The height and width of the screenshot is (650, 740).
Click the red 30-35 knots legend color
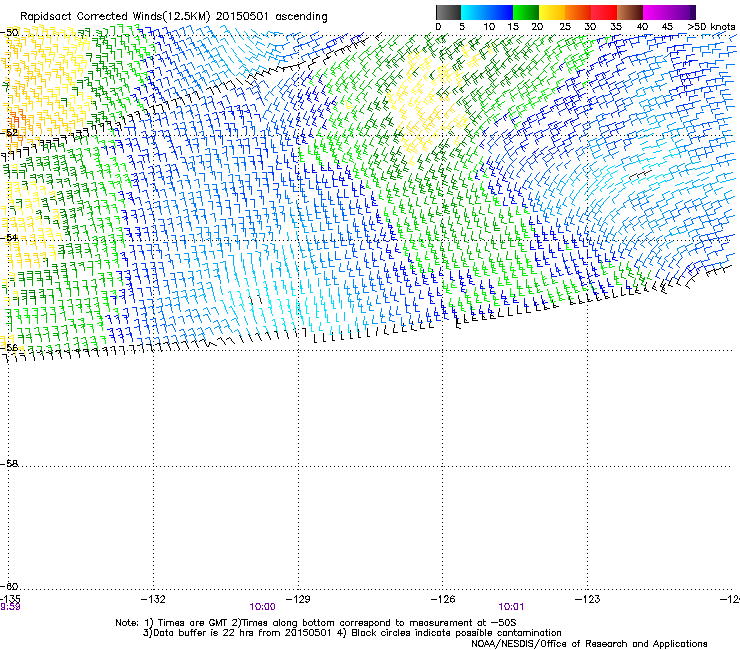pos(604,12)
